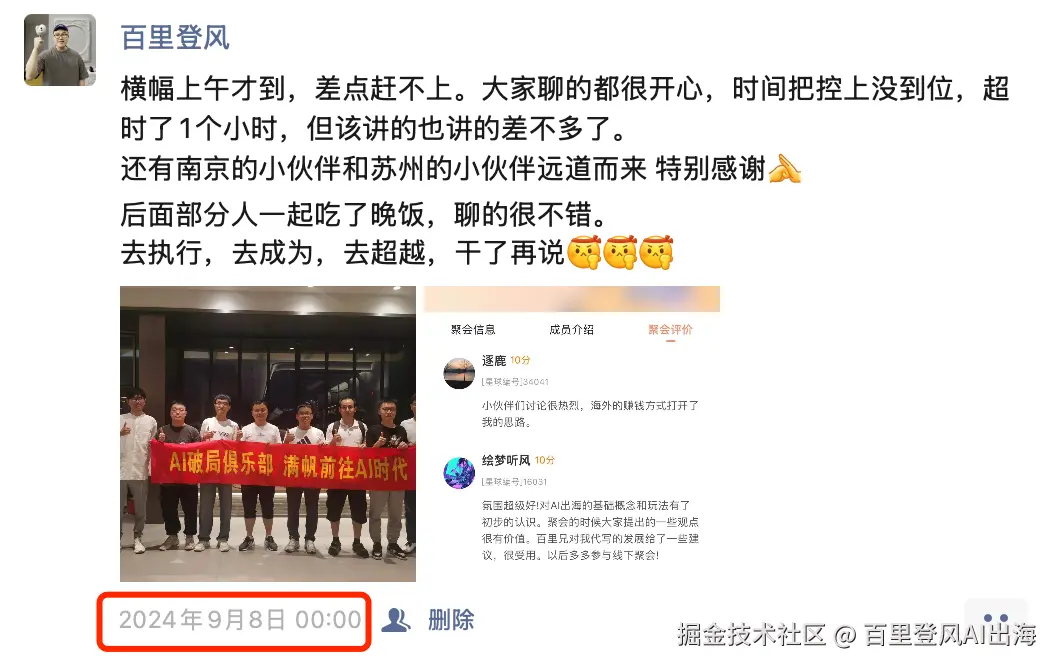The width and height of the screenshot is (1056, 668).
Task: Click the 2024年9月8日 00:00 timestamp
Action: (240, 620)
